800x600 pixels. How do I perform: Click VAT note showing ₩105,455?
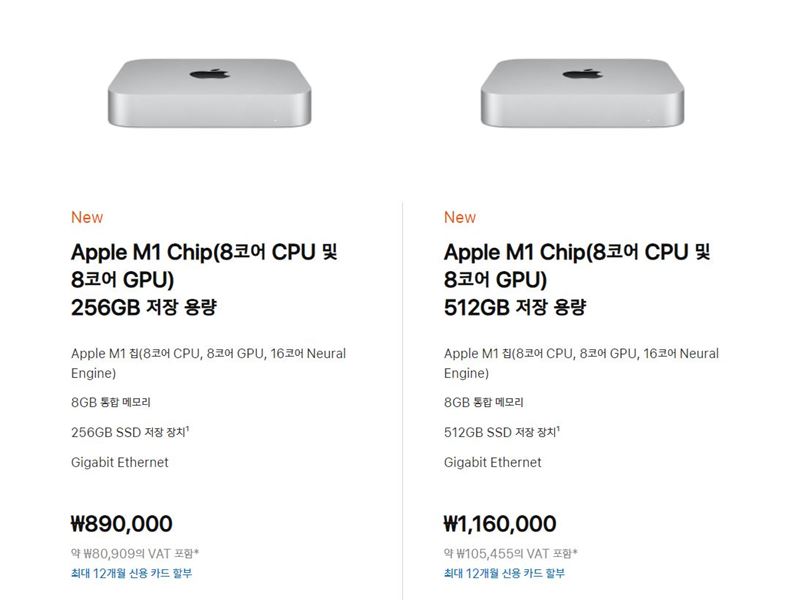(x=511, y=554)
